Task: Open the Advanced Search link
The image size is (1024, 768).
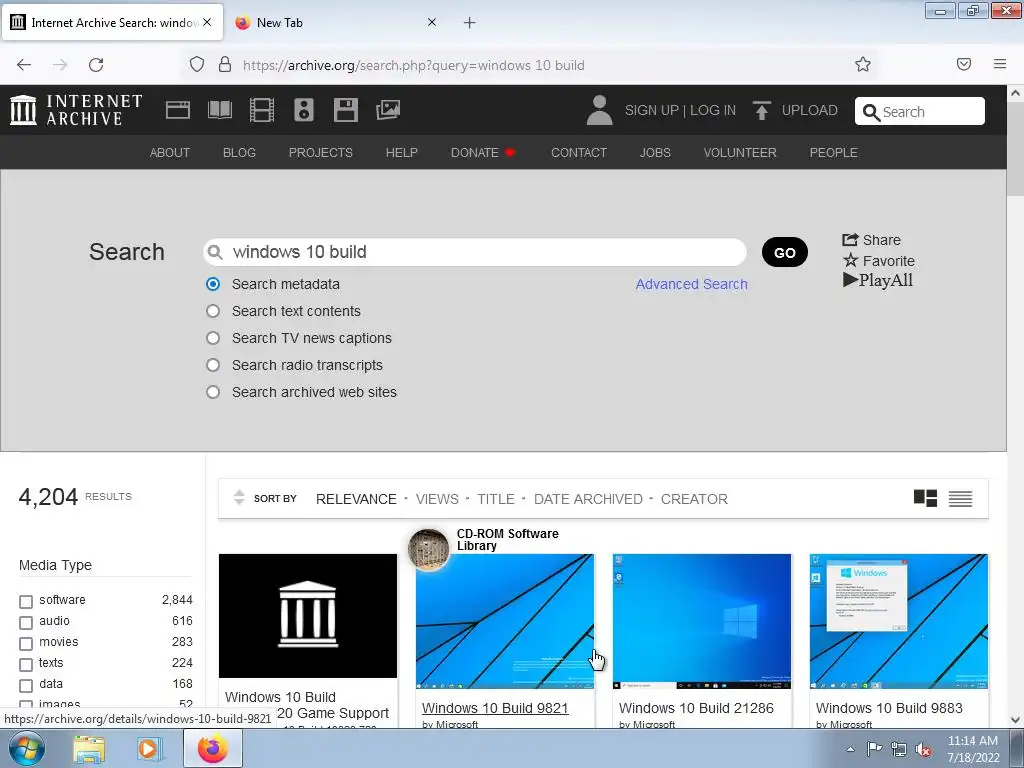Action: (692, 284)
